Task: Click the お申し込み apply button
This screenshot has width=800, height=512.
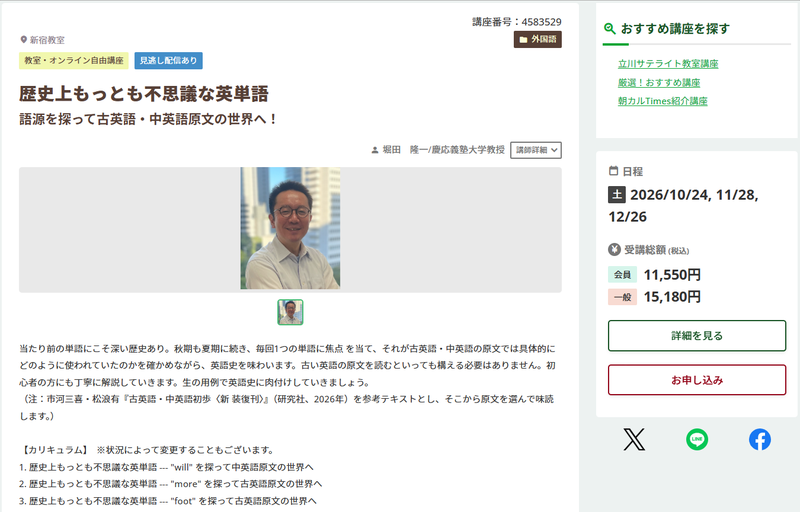Action: [697, 380]
